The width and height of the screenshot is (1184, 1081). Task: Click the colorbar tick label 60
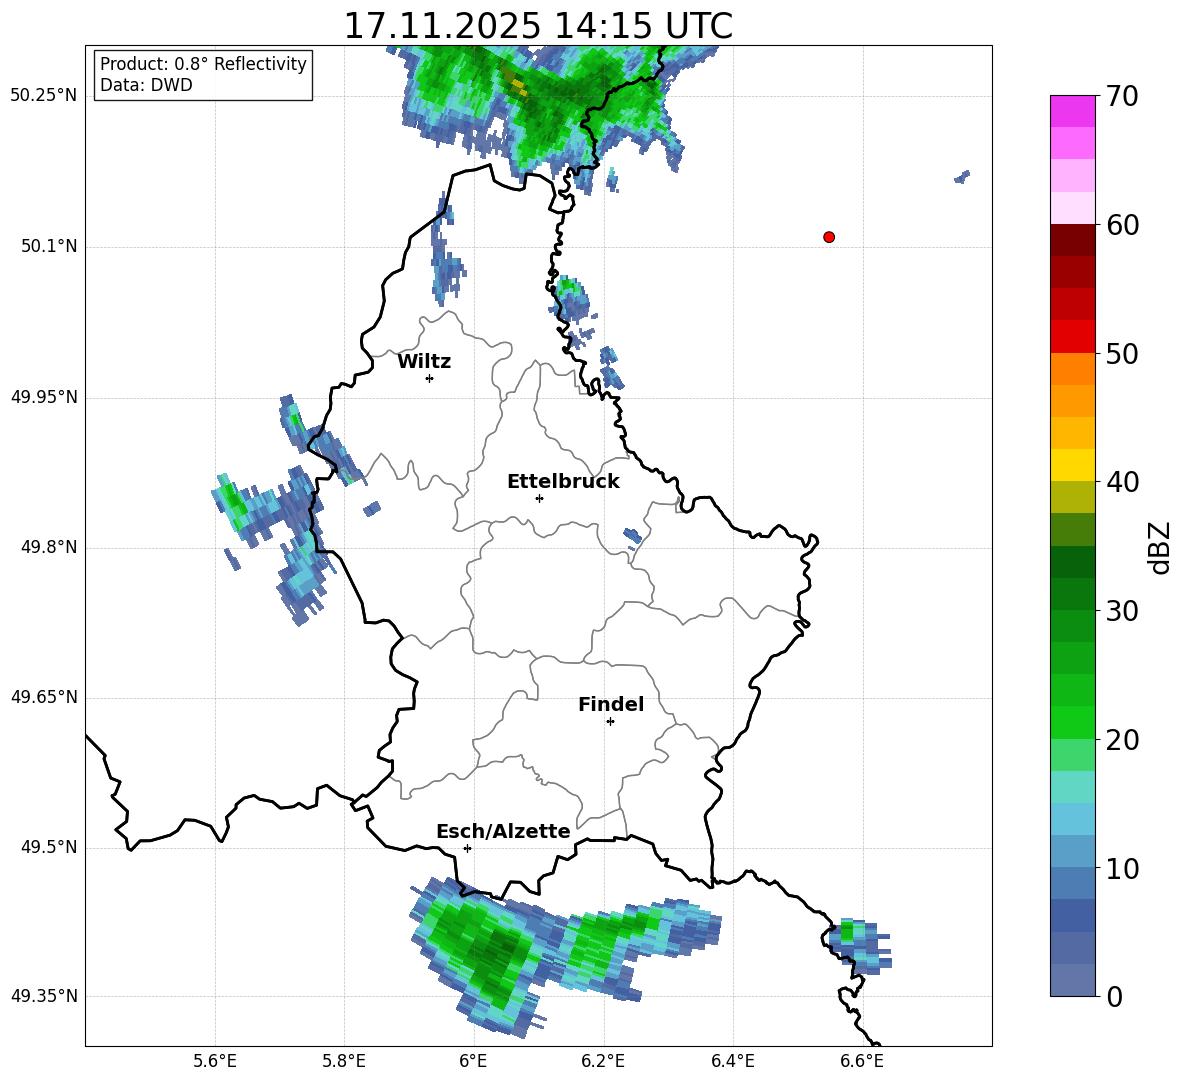click(x=1122, y=225)
